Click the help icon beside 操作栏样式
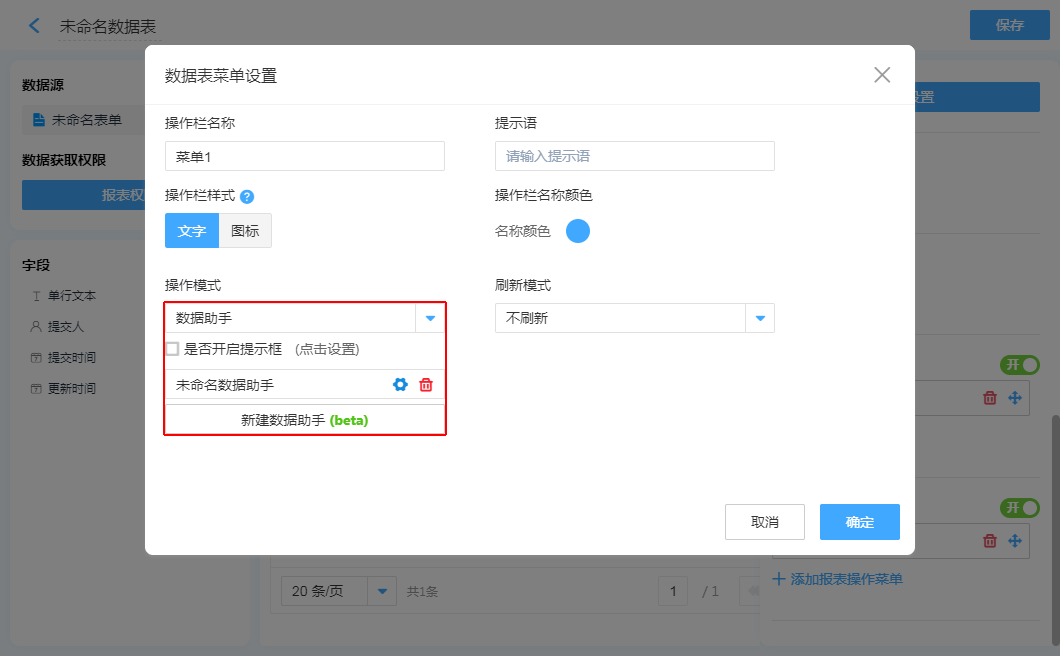Screen dimensions: 1060x656 (x=247, y=197)
